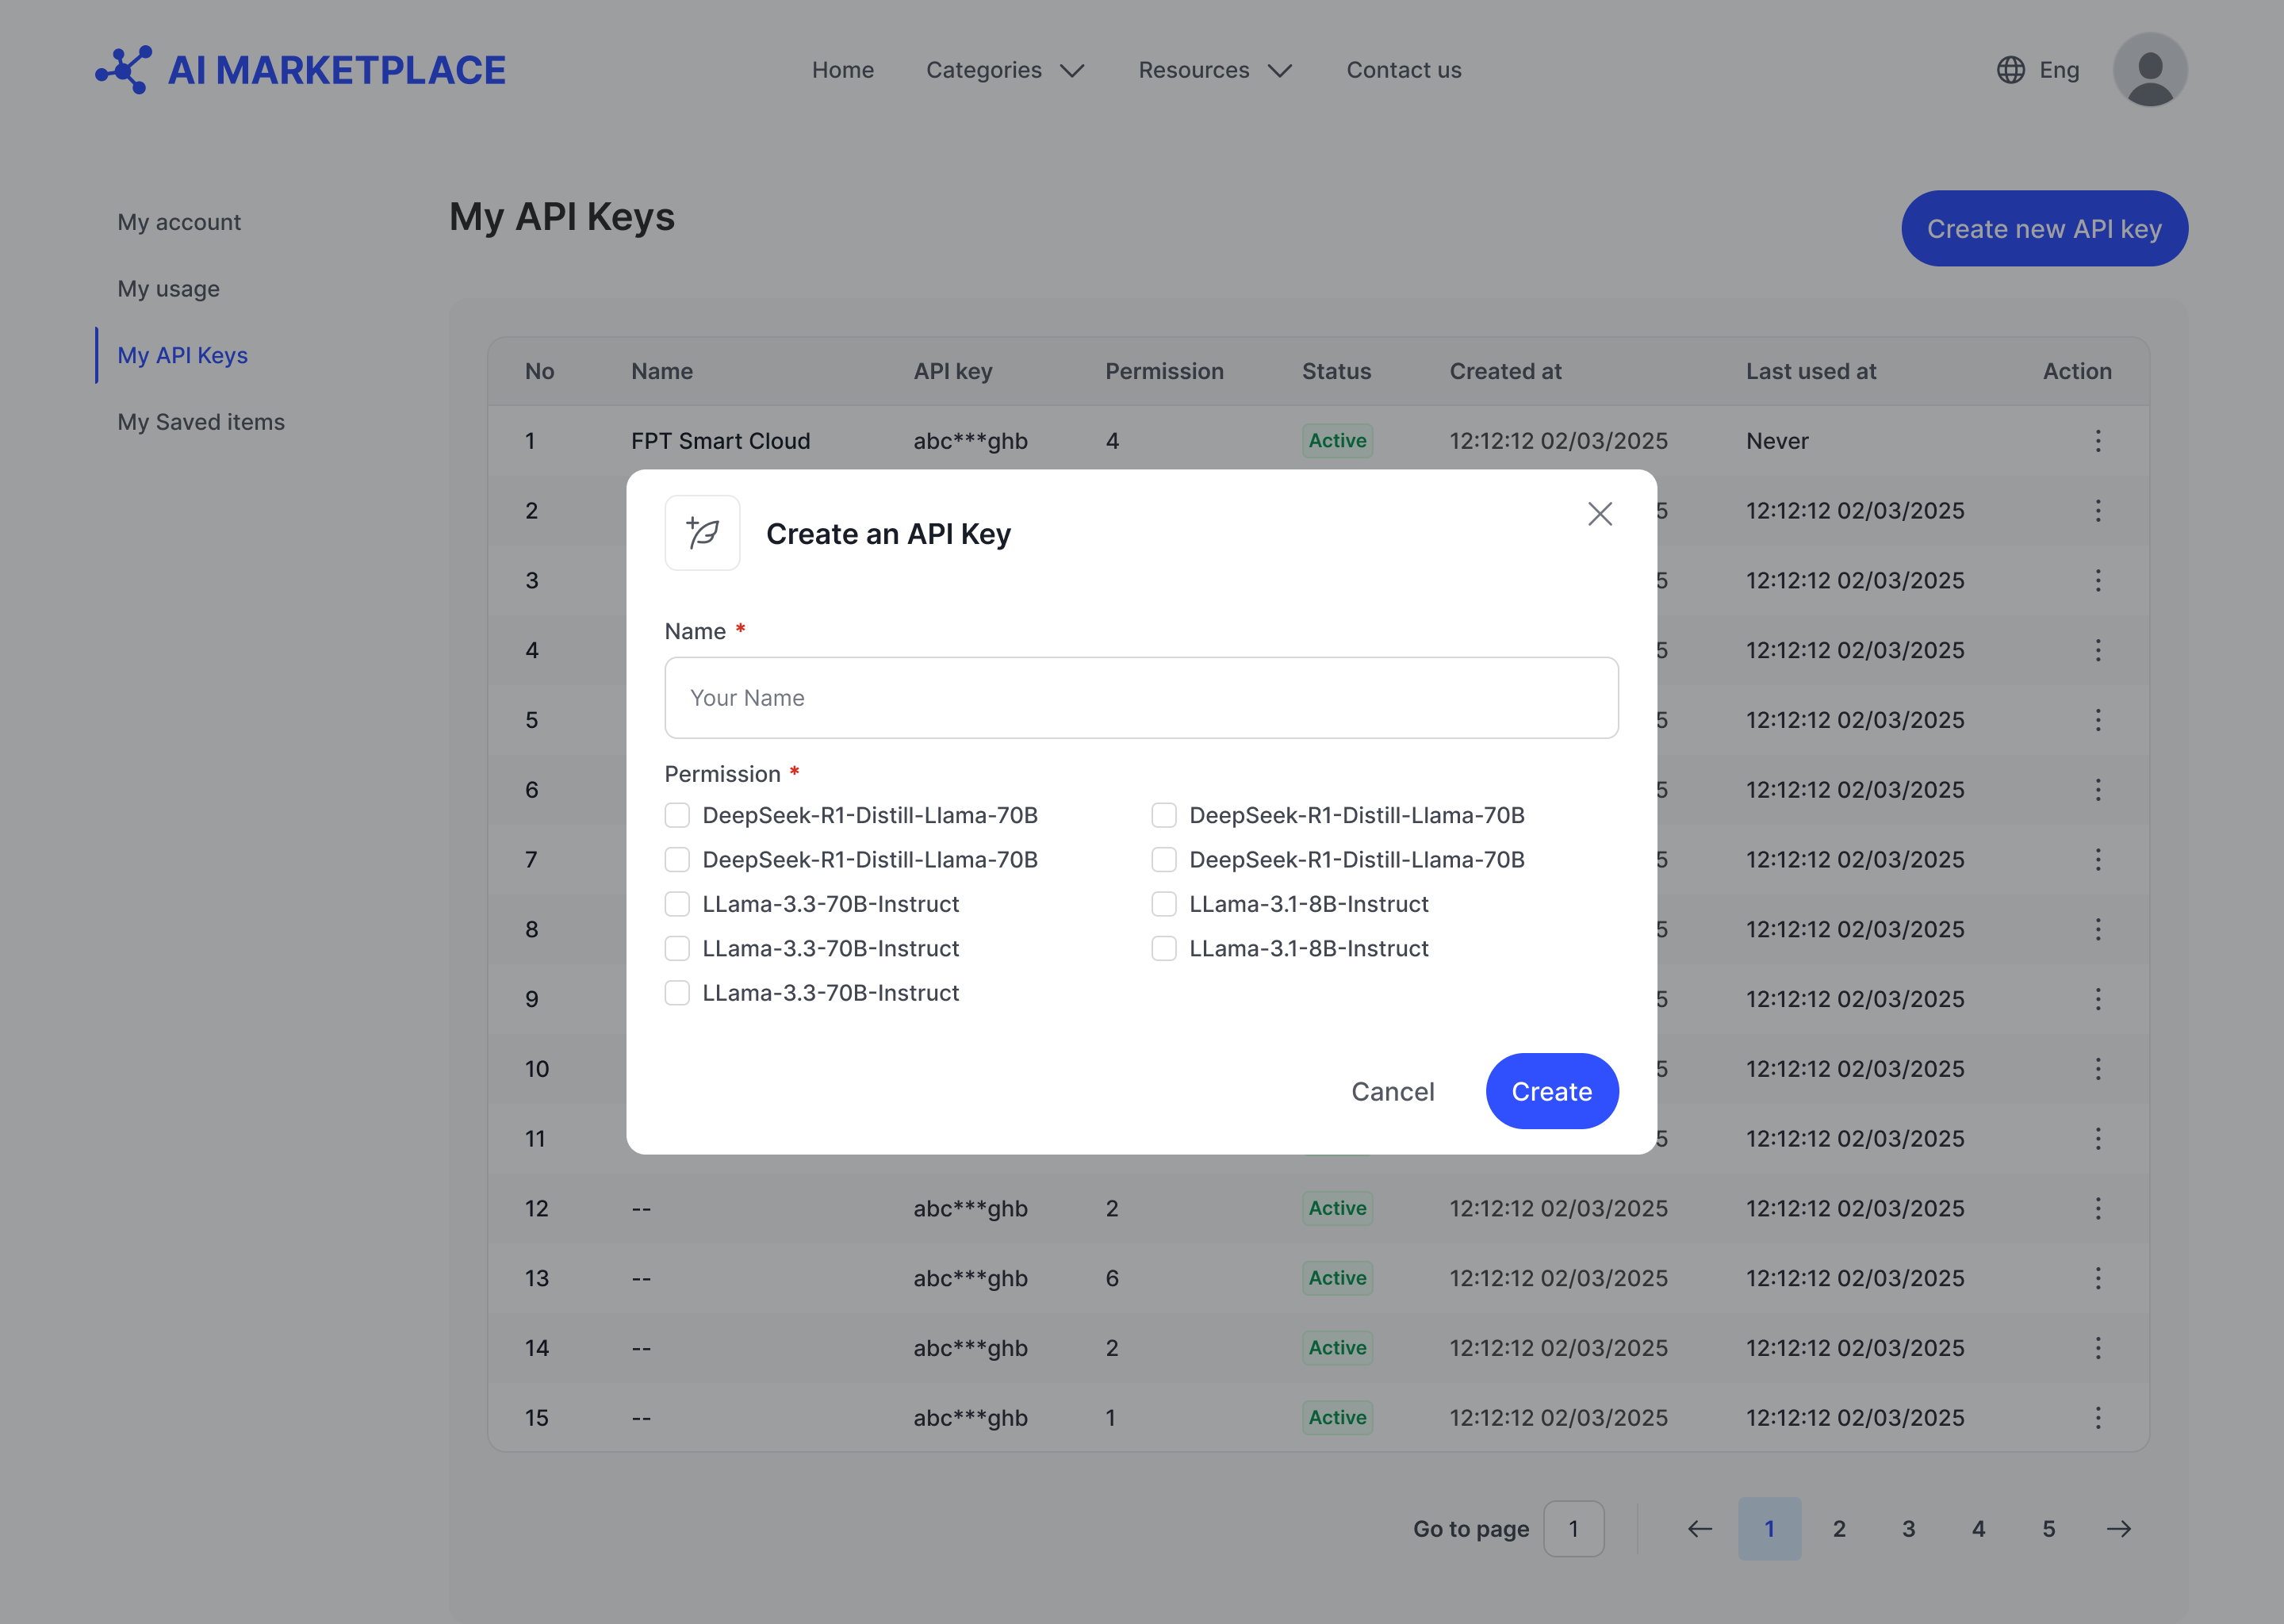The width and height of the screenshot is (2284, 1624).
Task: Select My account in the sidebar
Action: [x=179, y=222]
